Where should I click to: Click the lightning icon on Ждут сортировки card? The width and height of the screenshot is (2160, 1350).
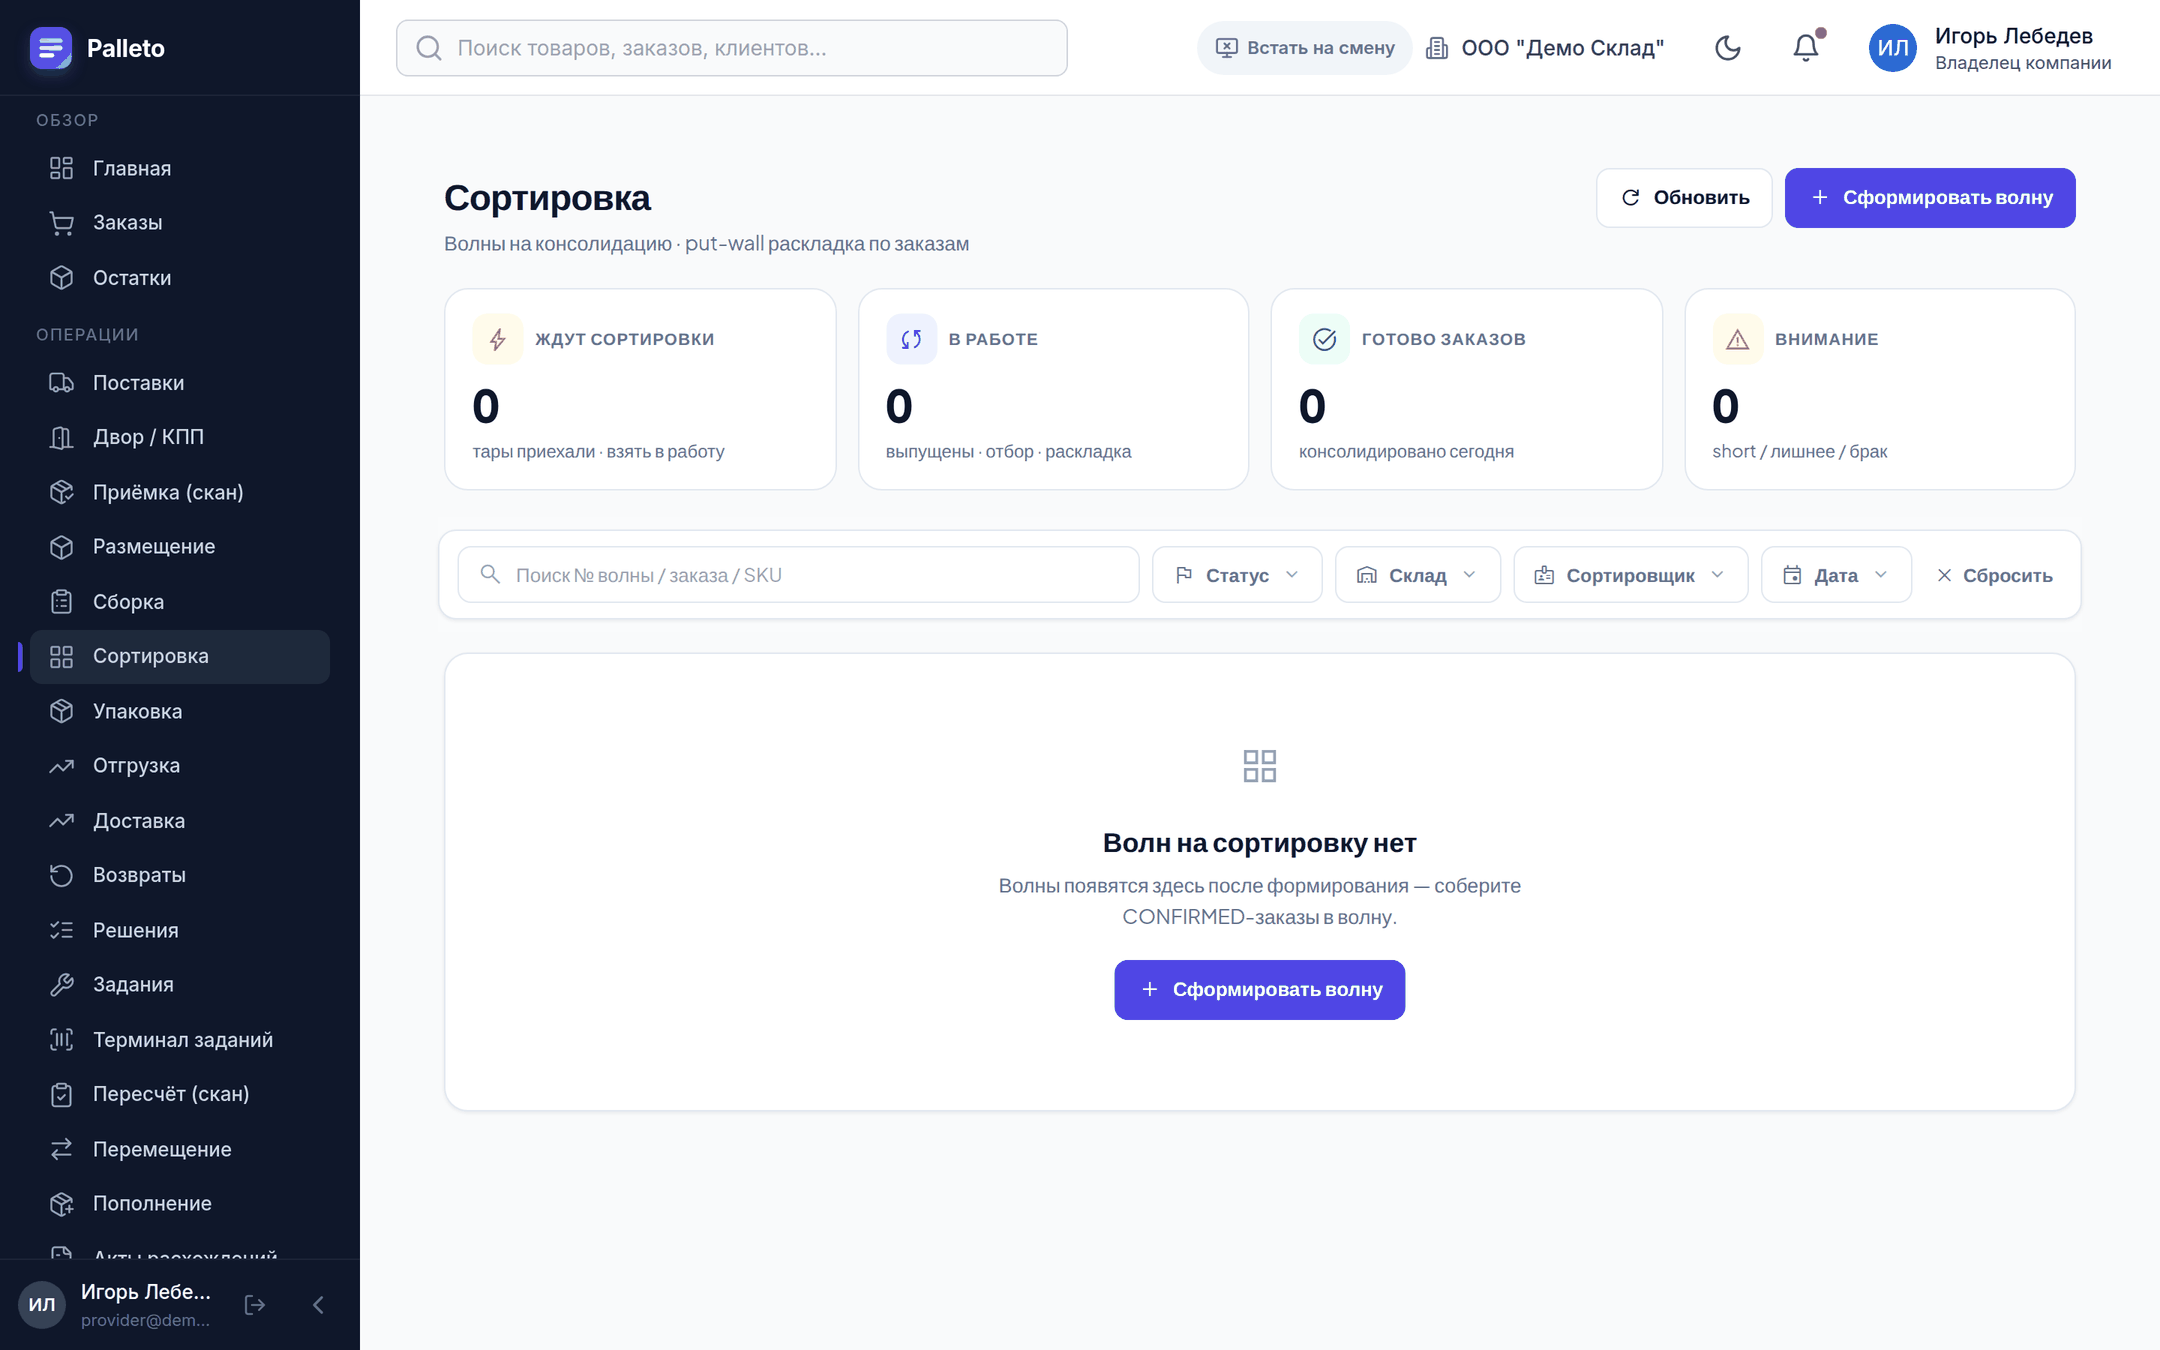pos(497,339)
